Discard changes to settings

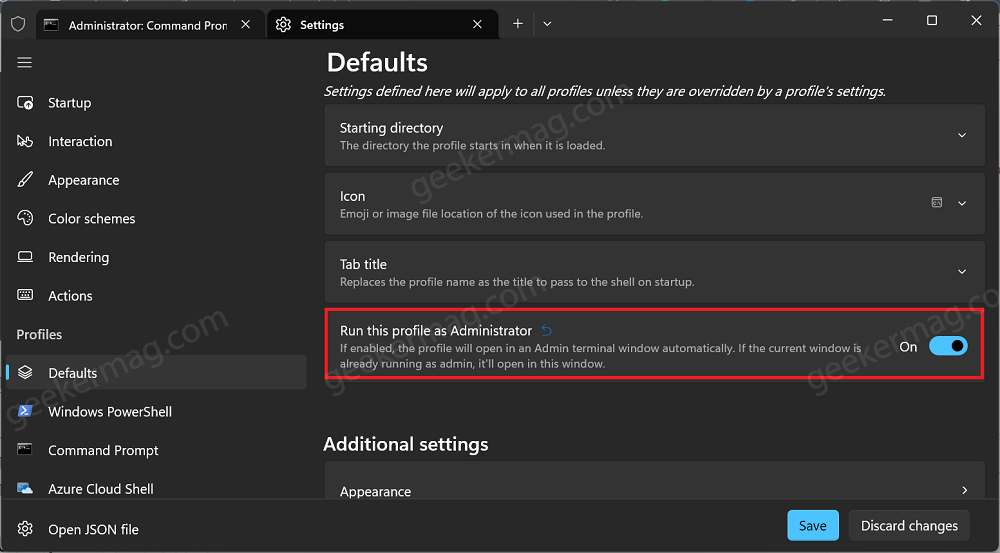point(909,526)
